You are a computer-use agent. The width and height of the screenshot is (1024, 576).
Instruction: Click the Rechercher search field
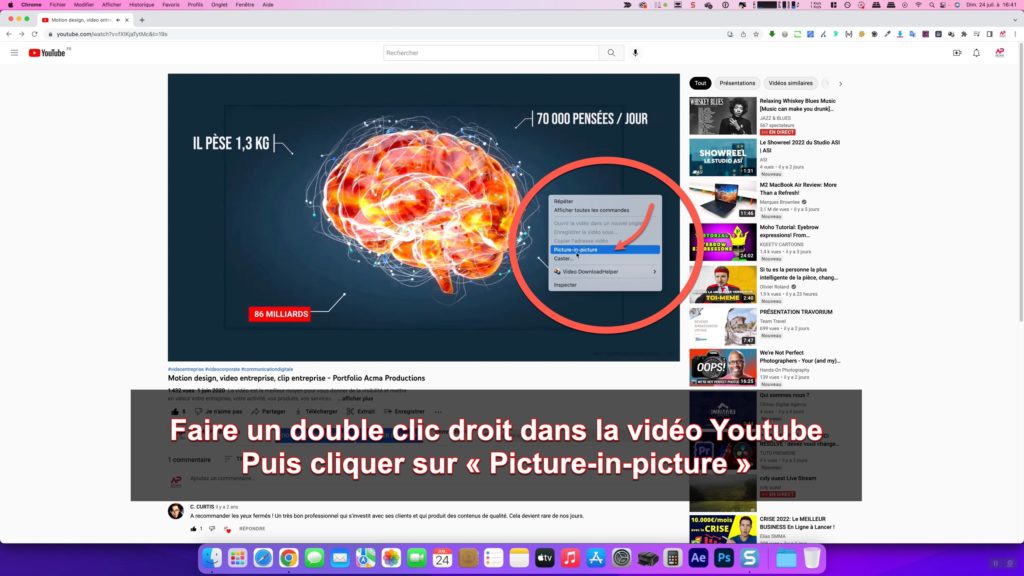(x=491, y=53)
